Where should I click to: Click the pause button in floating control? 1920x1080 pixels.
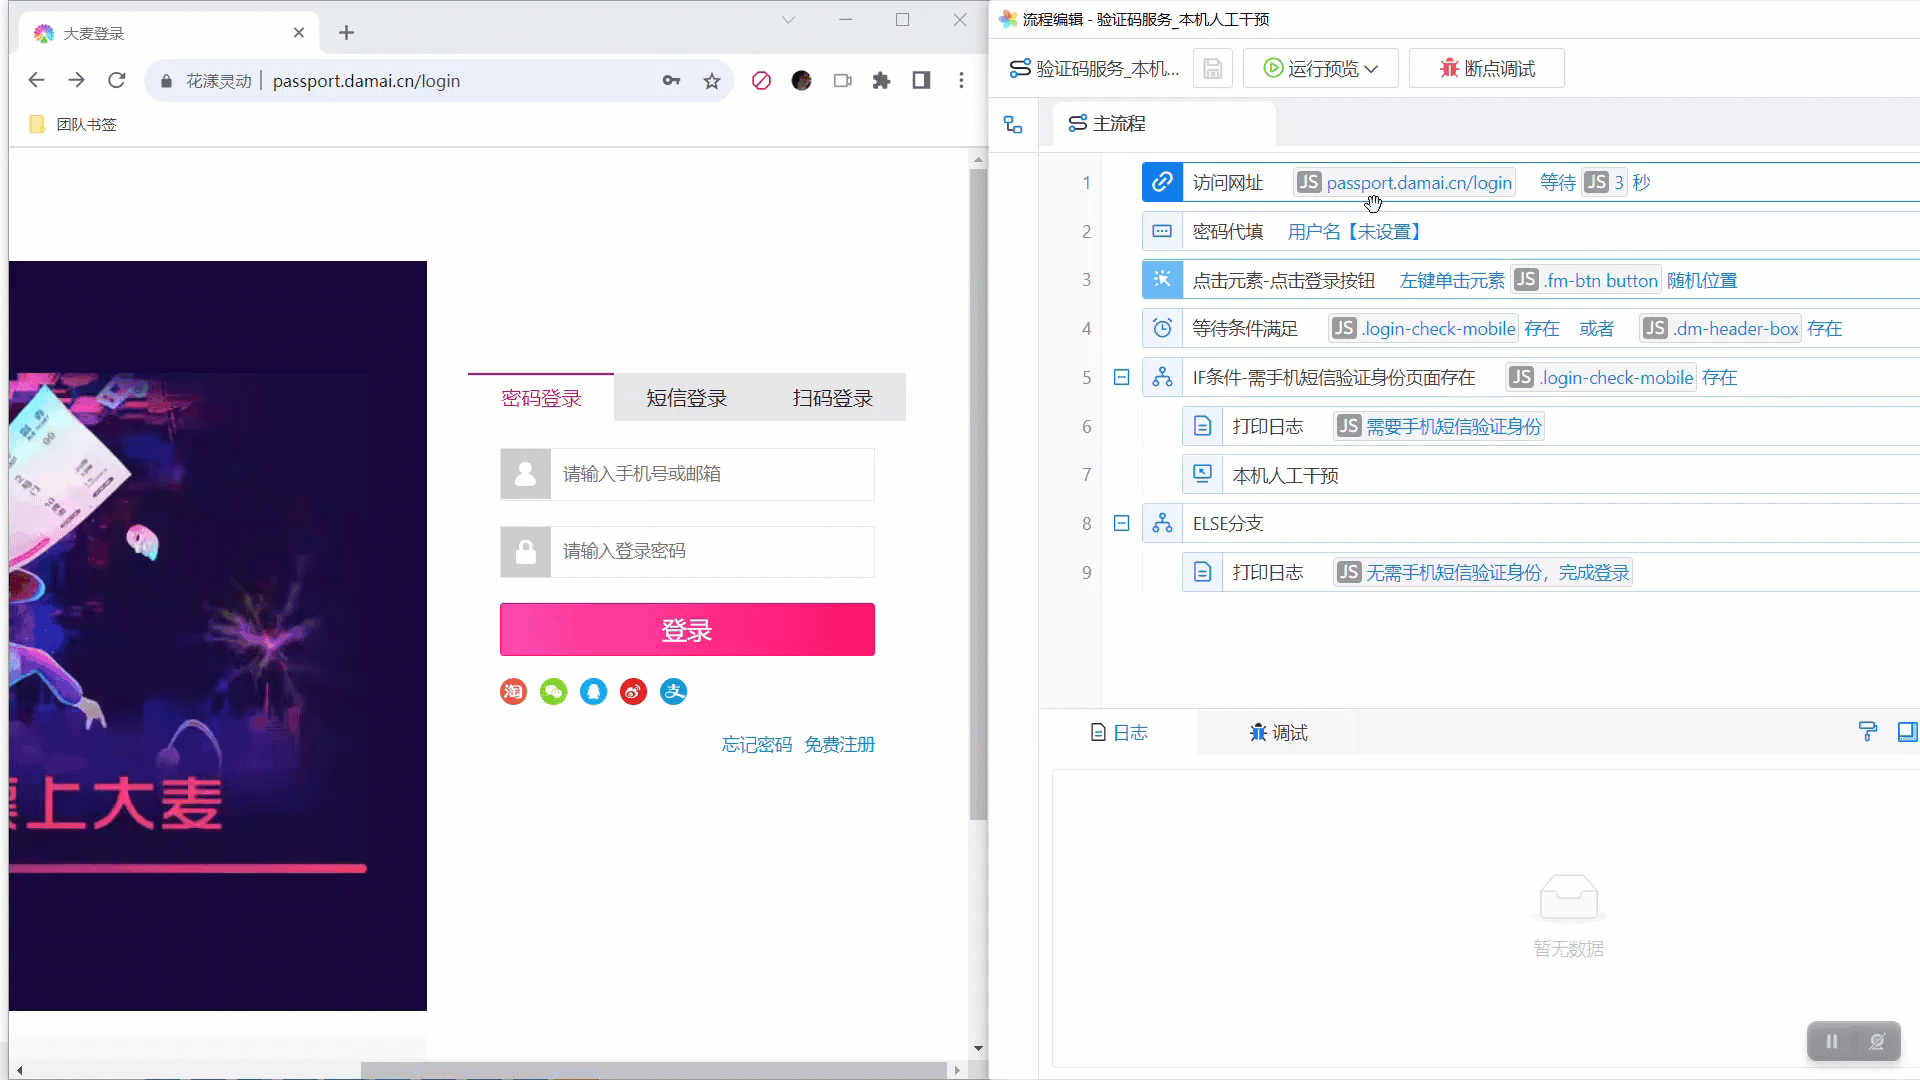[x=1831, y=1041]
